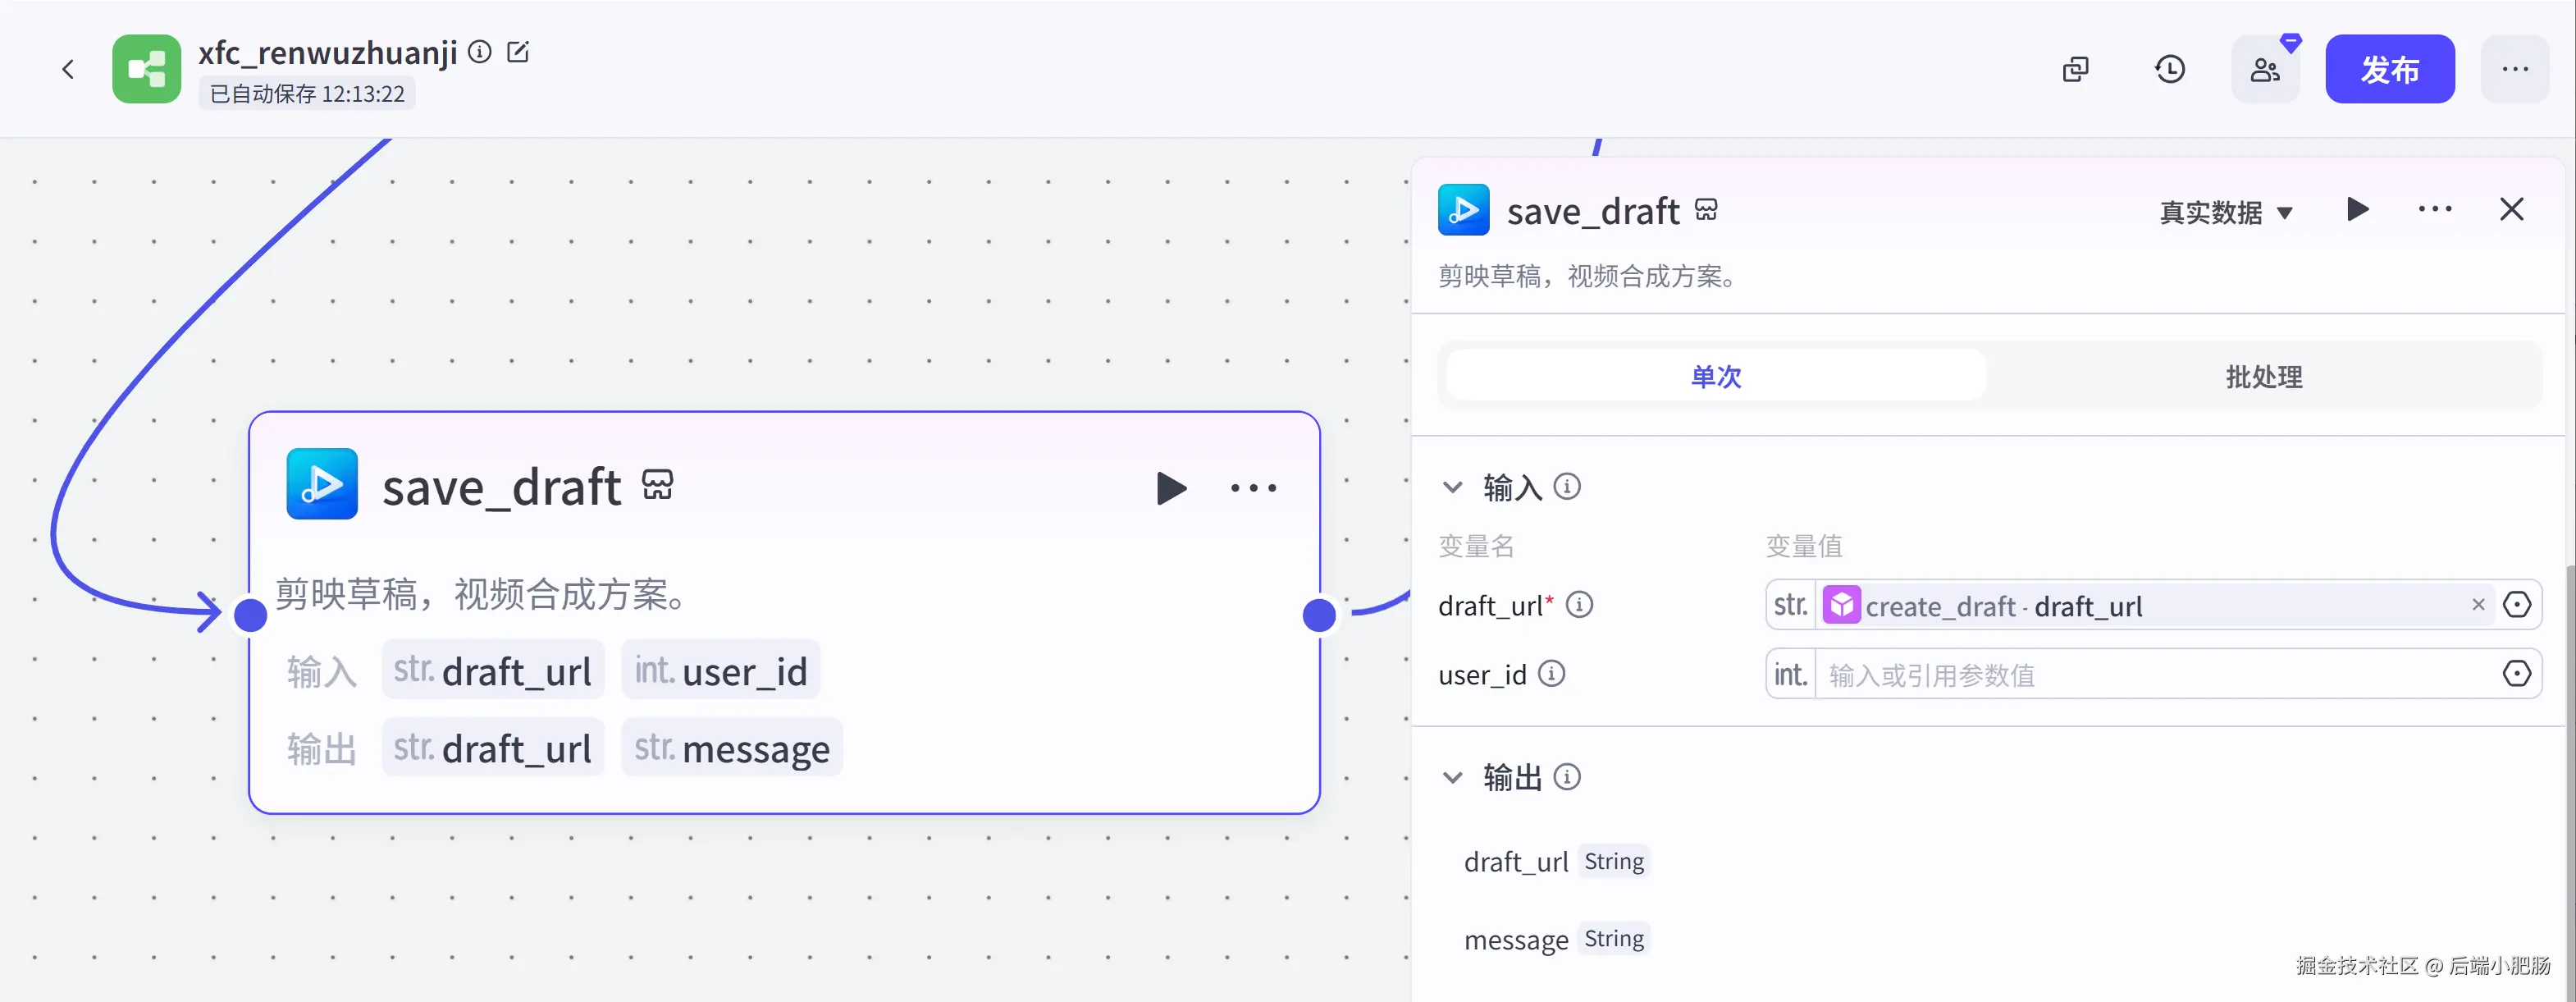Click the edit pencil icon next to xfc_renwuzhuanji
Screen dimensions: 2576x1002
[x=518, y=52]
